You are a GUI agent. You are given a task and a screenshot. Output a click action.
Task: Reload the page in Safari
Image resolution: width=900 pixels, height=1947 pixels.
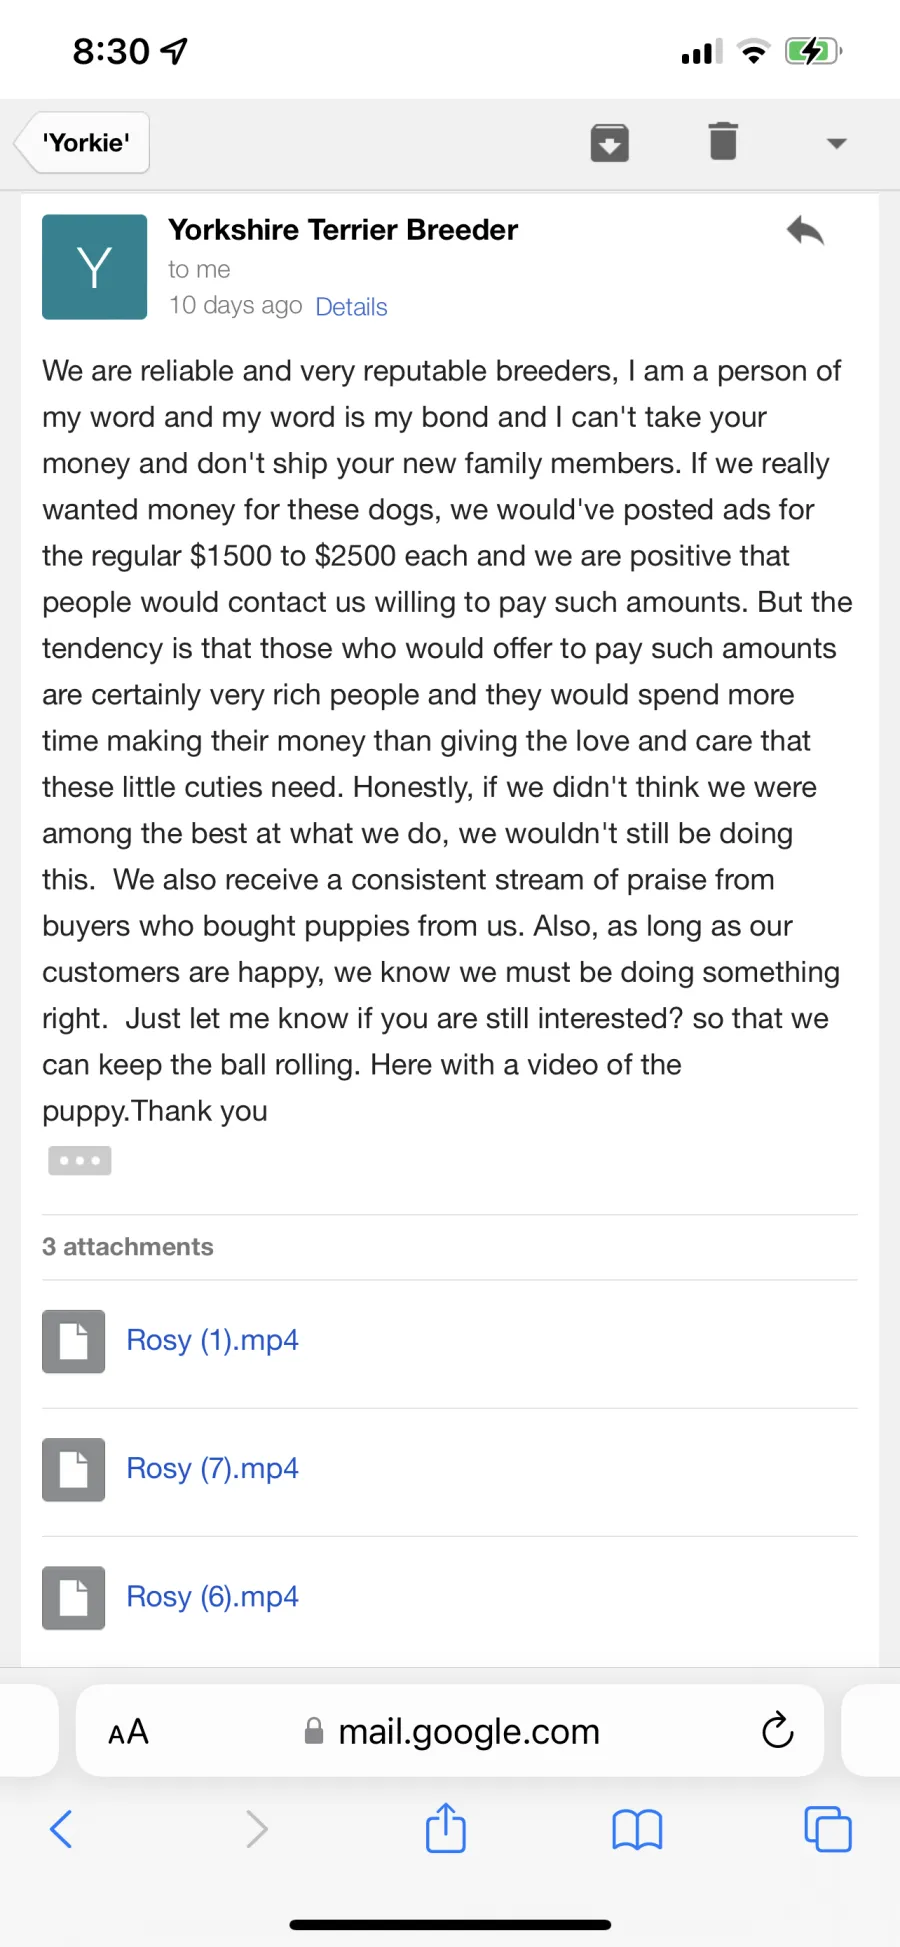(x=777, y=1730)
